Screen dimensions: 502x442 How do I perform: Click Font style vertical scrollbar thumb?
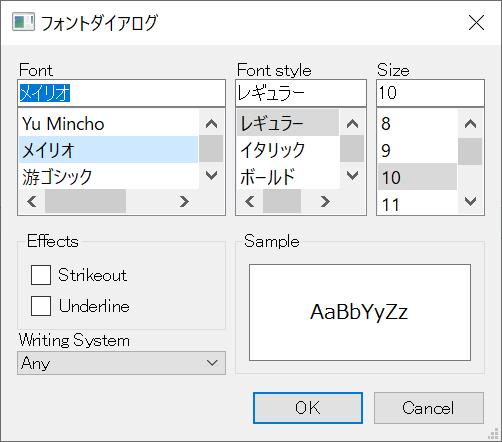(x=352, y=149)
